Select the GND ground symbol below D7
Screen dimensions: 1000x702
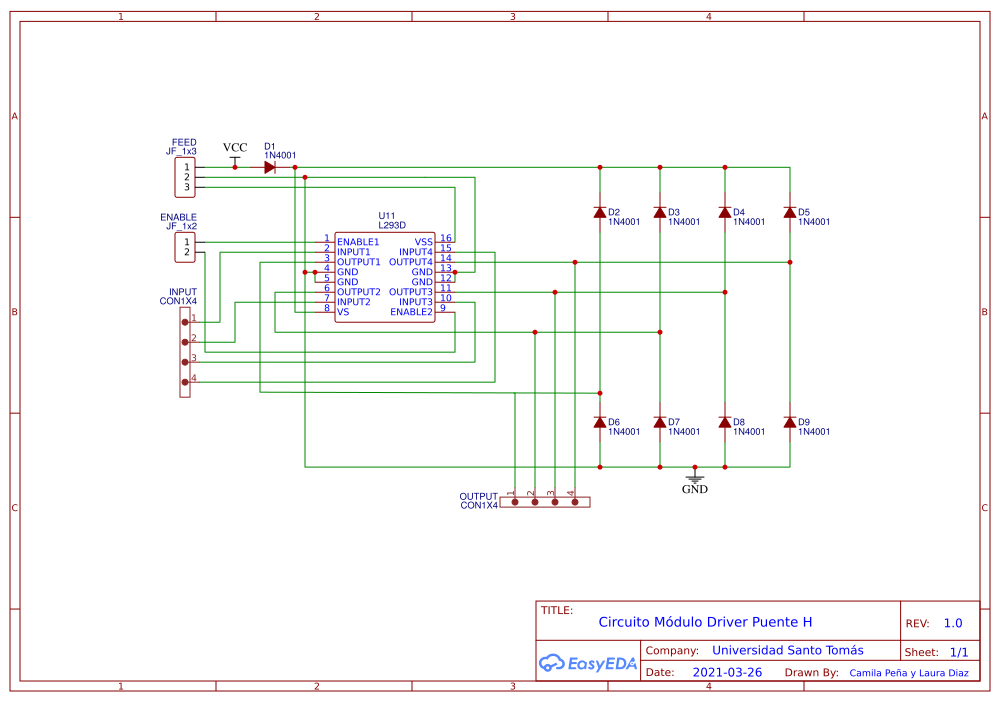coord(694,480)
